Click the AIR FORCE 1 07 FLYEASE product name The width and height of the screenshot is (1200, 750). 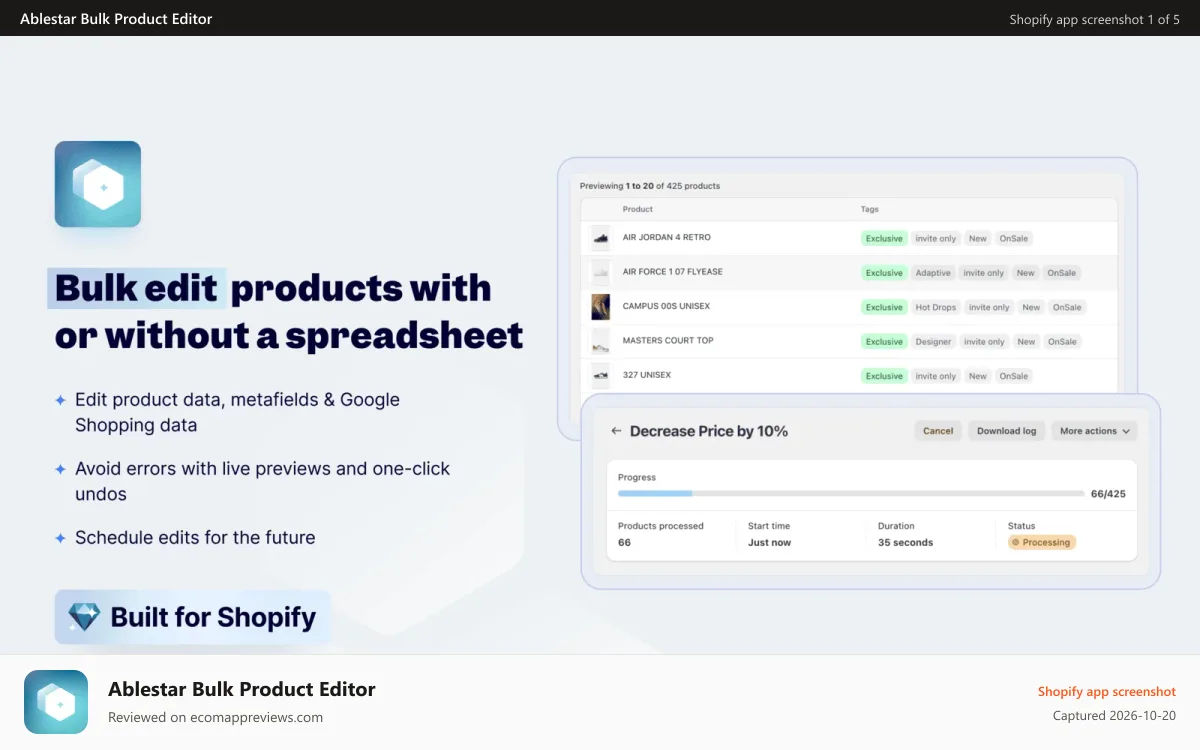(x=672, y=272)
